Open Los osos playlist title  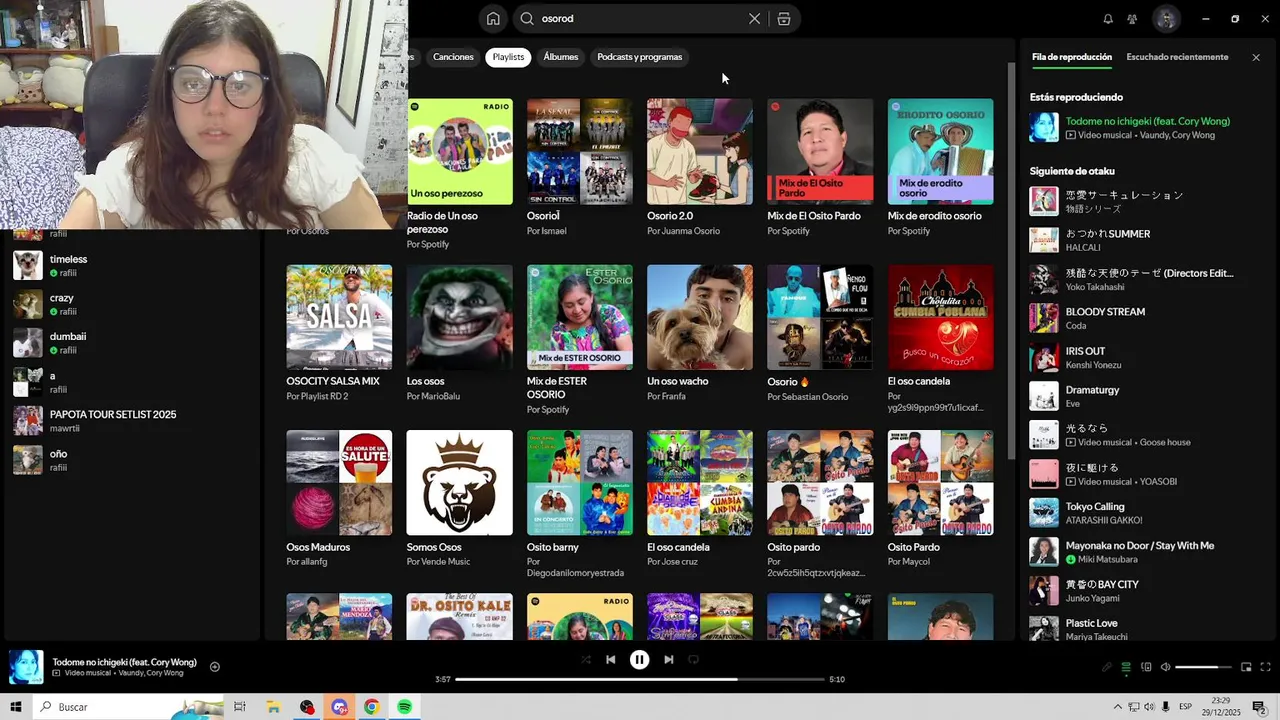[x=425, y=381]
